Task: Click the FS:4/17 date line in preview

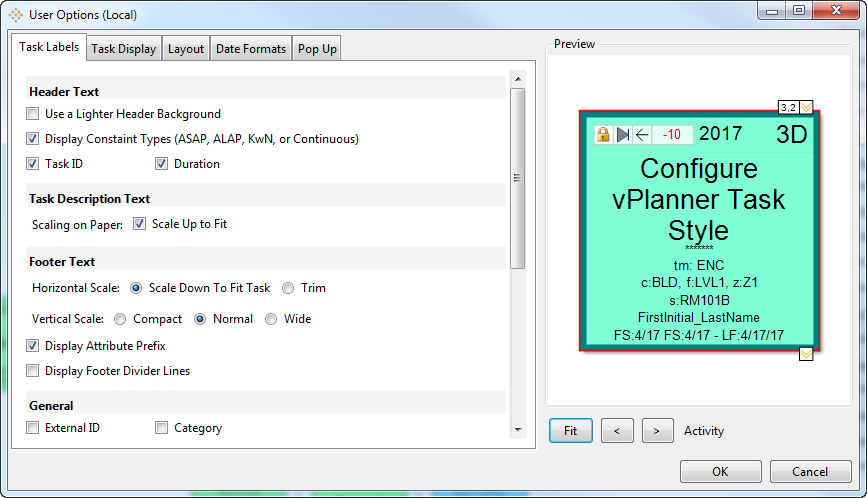Action: 699,335
